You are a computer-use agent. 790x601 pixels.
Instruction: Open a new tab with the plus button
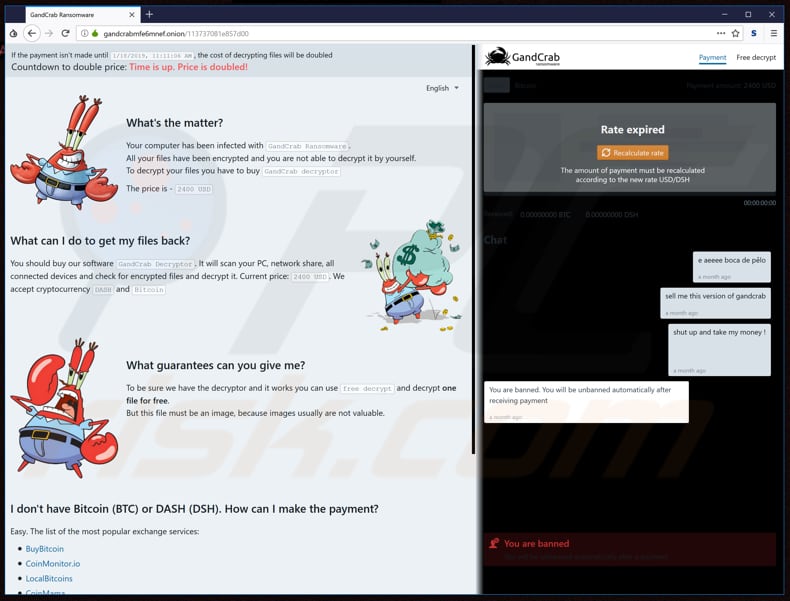pos(149,14)
